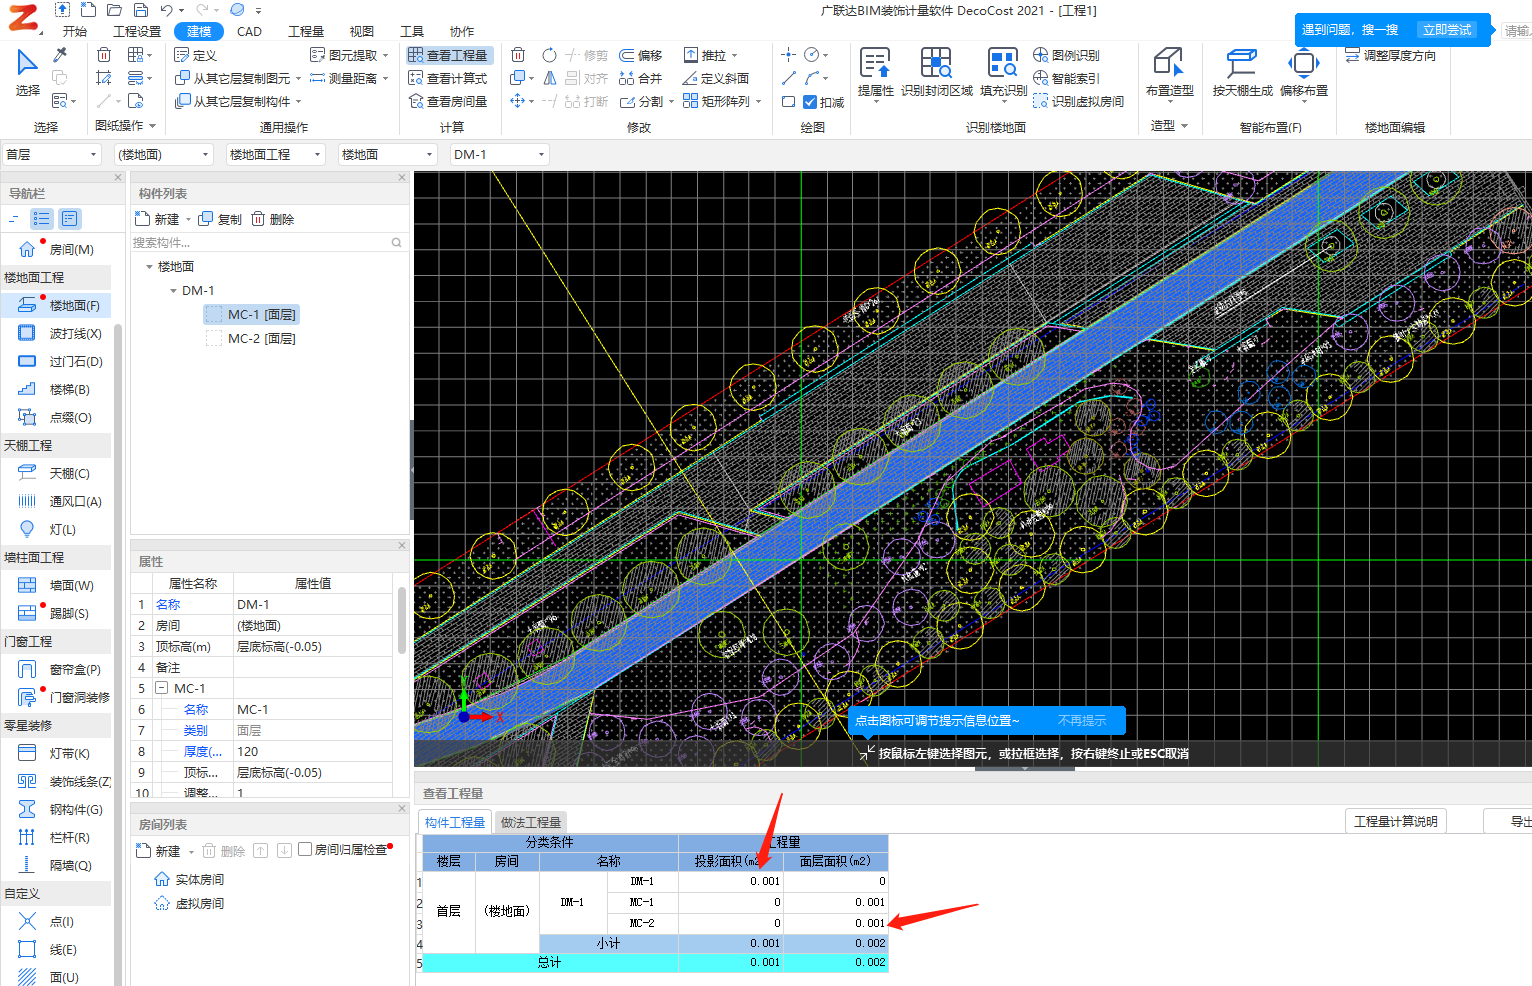Select 过门石(D) in navigation bar
The width and height of the screenshot is (1532, 986).
tap(60, 361)
